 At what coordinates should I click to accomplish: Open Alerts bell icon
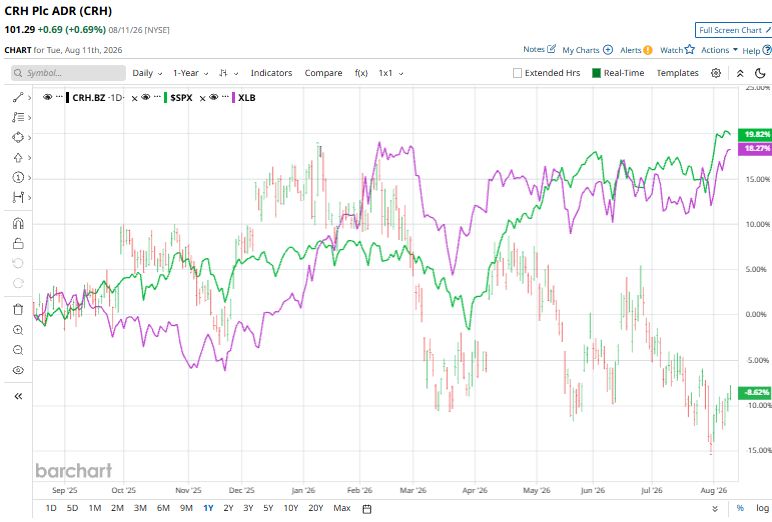point(648,50)
